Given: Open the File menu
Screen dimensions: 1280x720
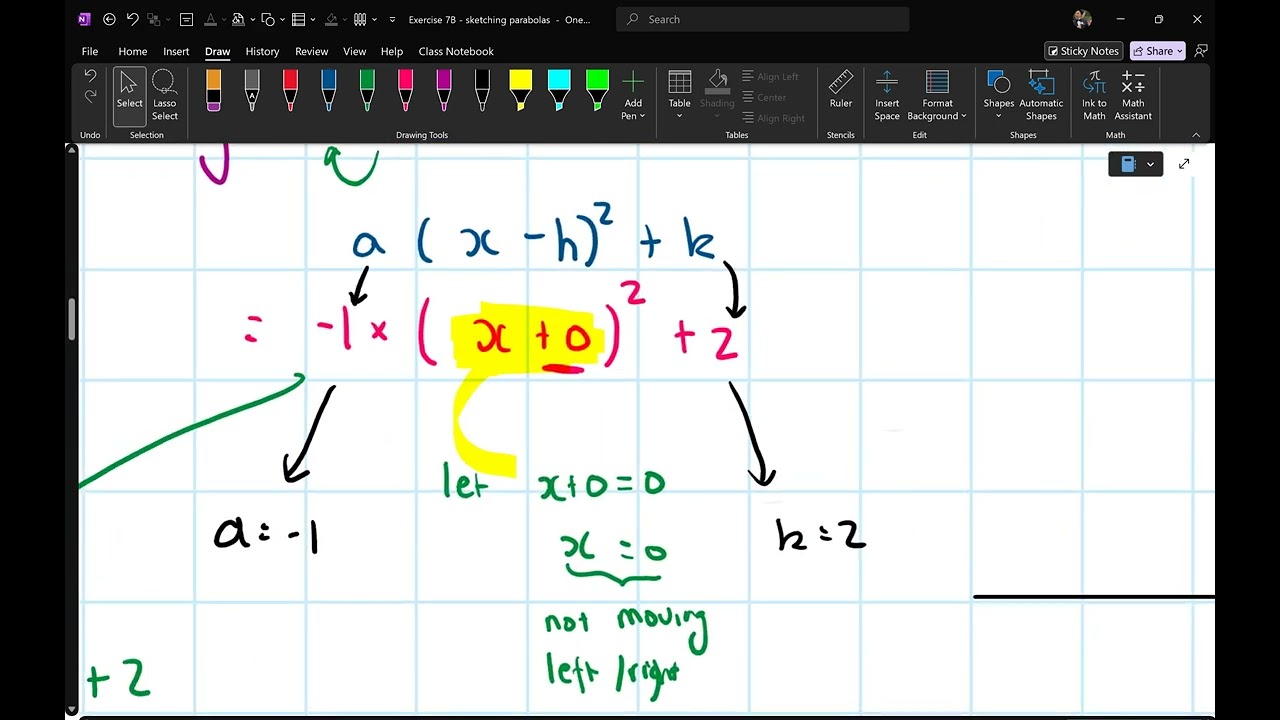Looking at the screenshot, I should (90, 51).
